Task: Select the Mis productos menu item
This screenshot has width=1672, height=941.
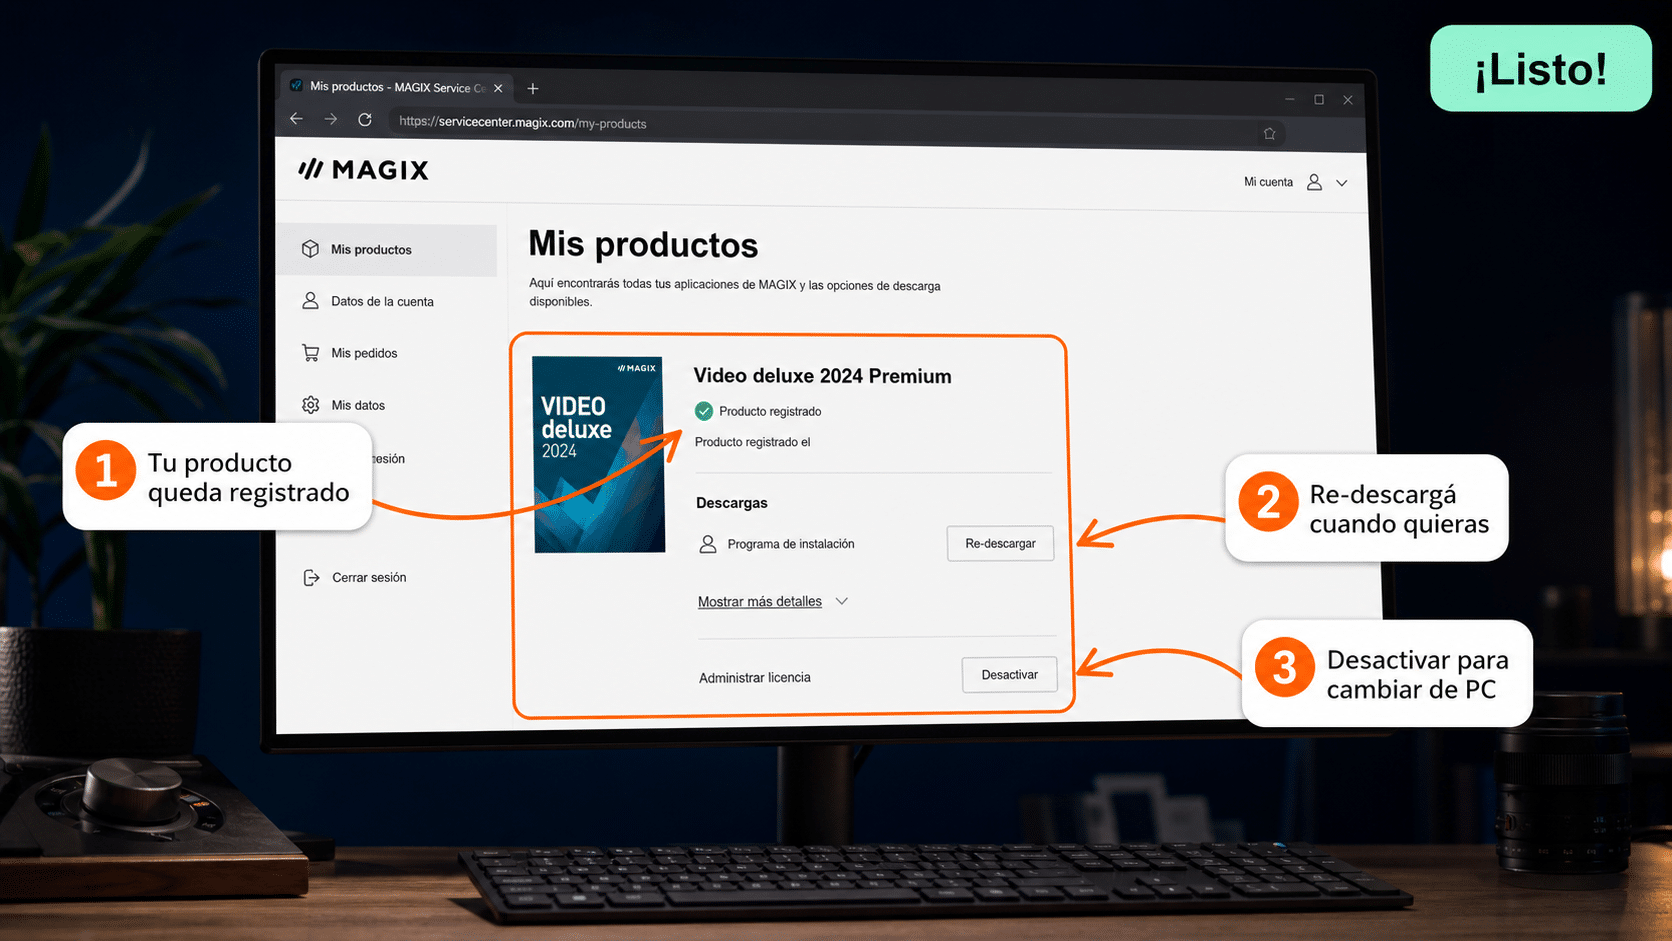Action: (x=387, y=250)
